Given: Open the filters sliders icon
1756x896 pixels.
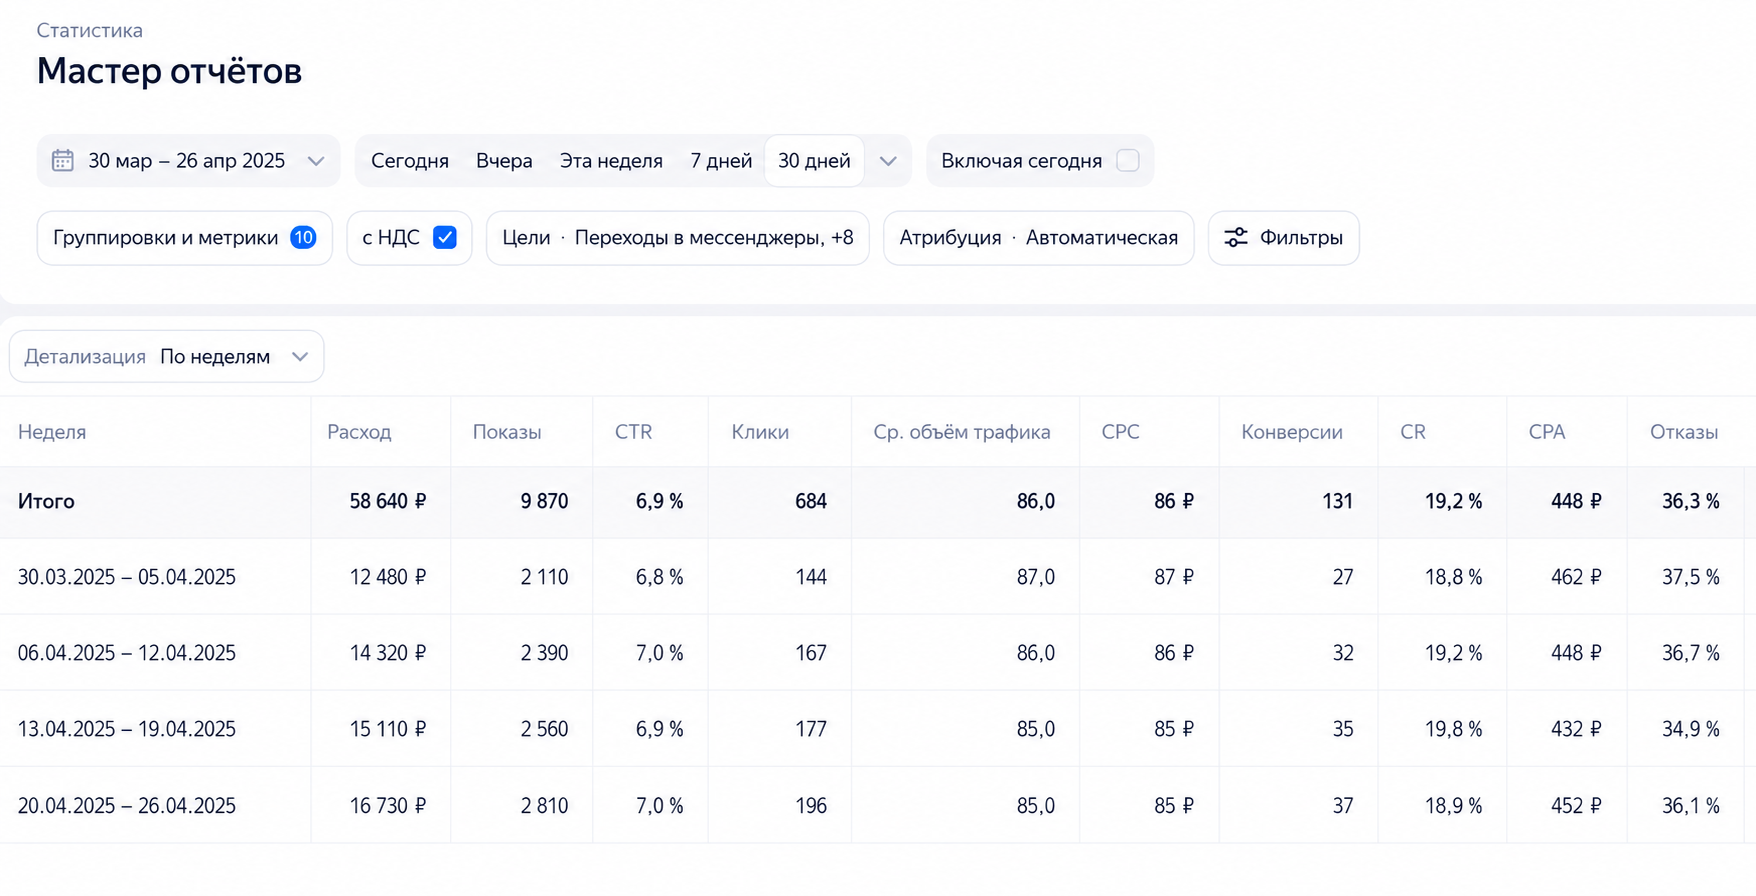Looking at the screenshot, I should point(1236,238).
